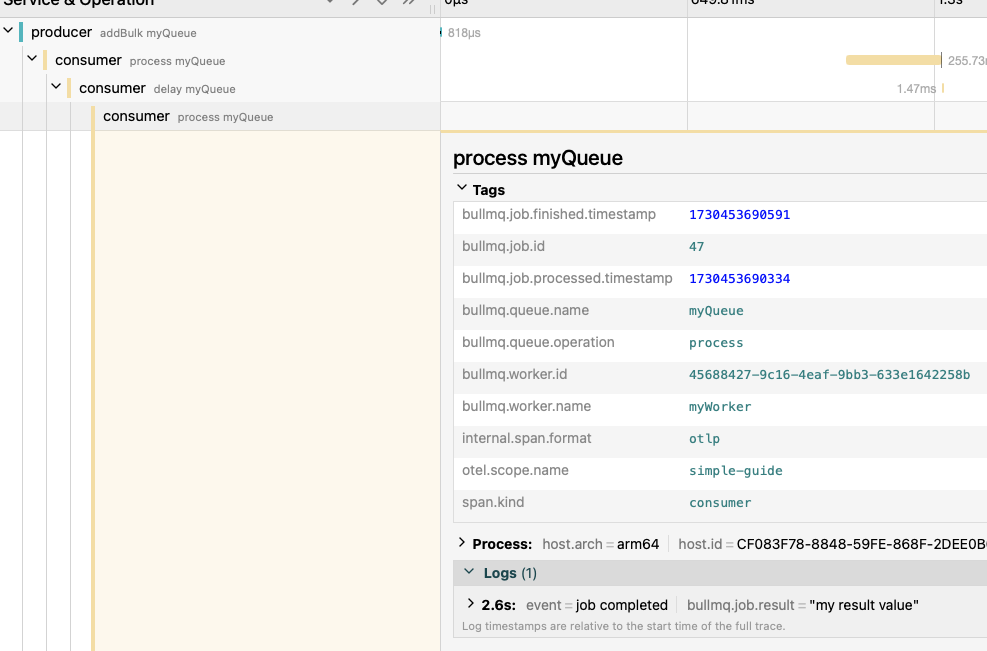987x651 pixels.
Task: Click the bullmq.job.id tag value 47
Action: click(x=696, y=247)
